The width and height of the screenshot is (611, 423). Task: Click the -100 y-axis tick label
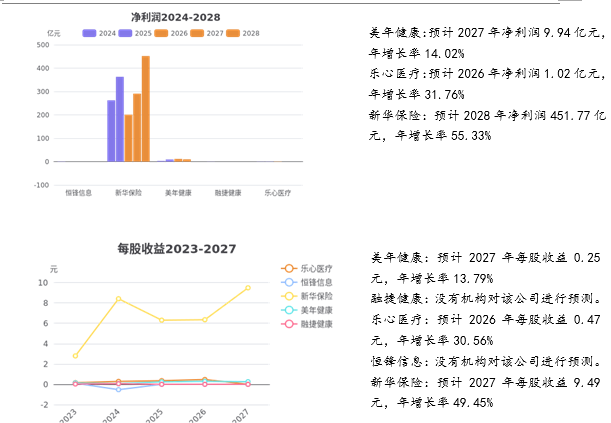point(41,185)
